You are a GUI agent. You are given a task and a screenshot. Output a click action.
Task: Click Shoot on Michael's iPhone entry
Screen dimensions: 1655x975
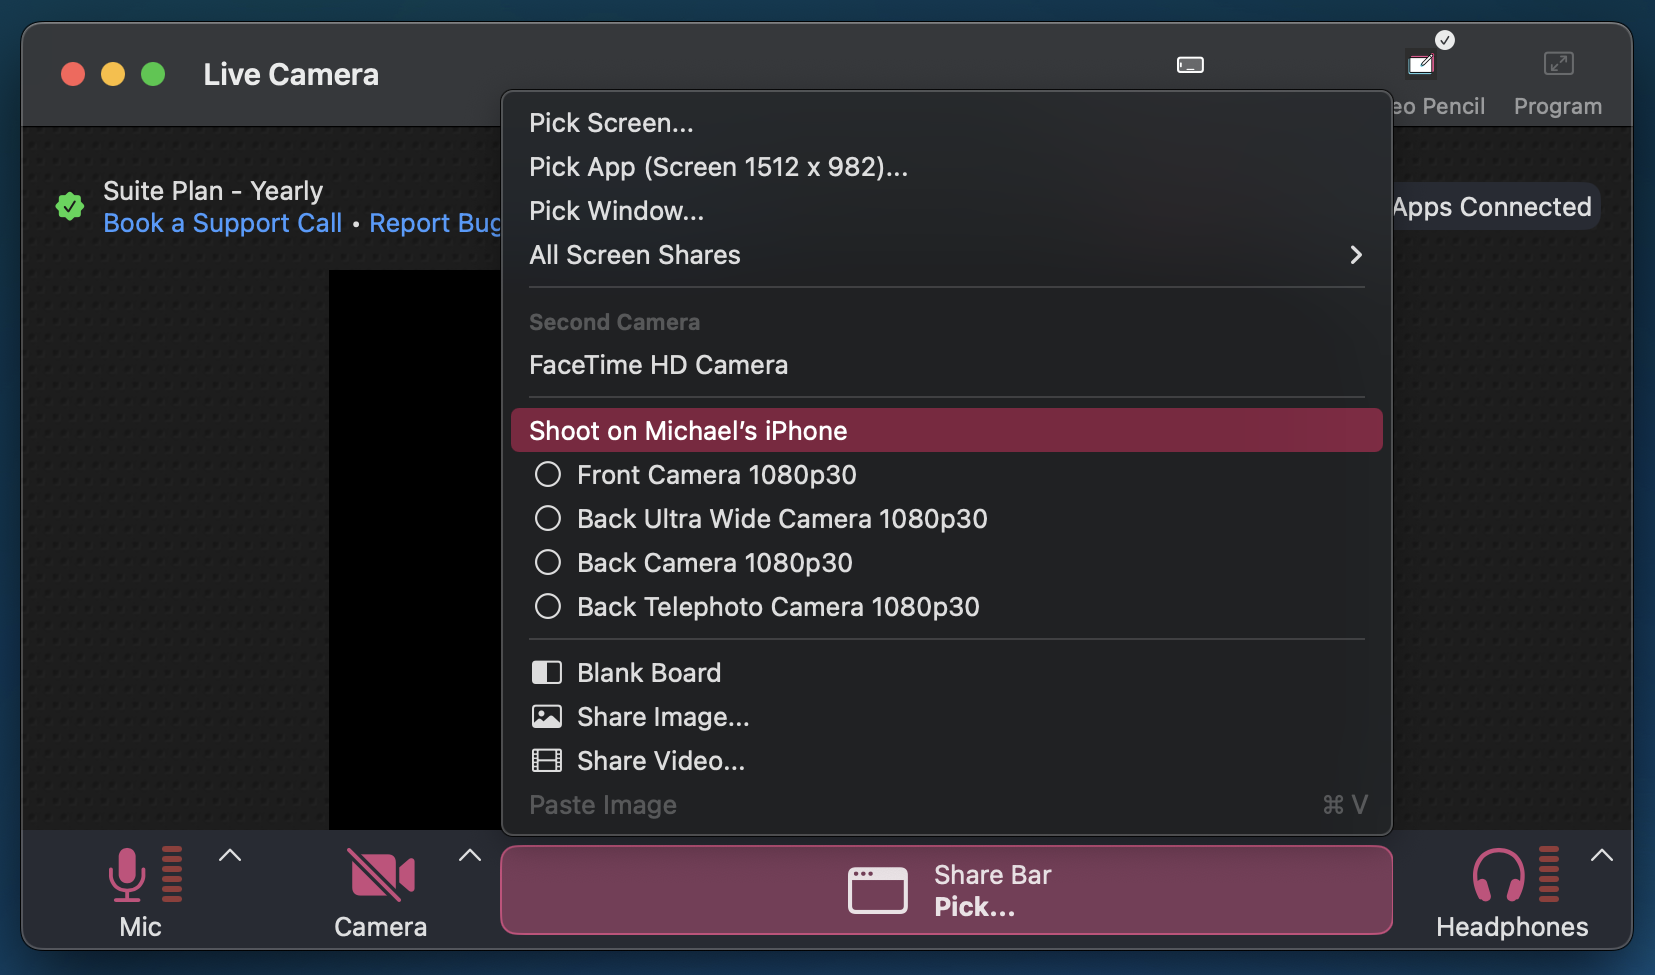pos(946,430)
